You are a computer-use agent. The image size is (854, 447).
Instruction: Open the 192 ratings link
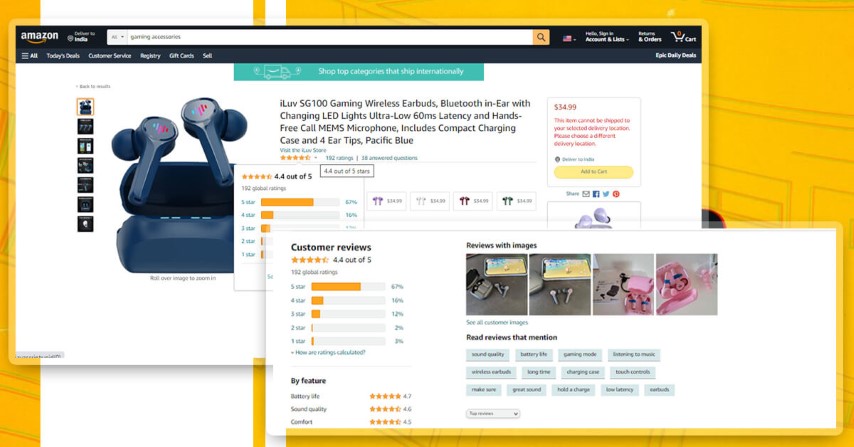(339, 158)
